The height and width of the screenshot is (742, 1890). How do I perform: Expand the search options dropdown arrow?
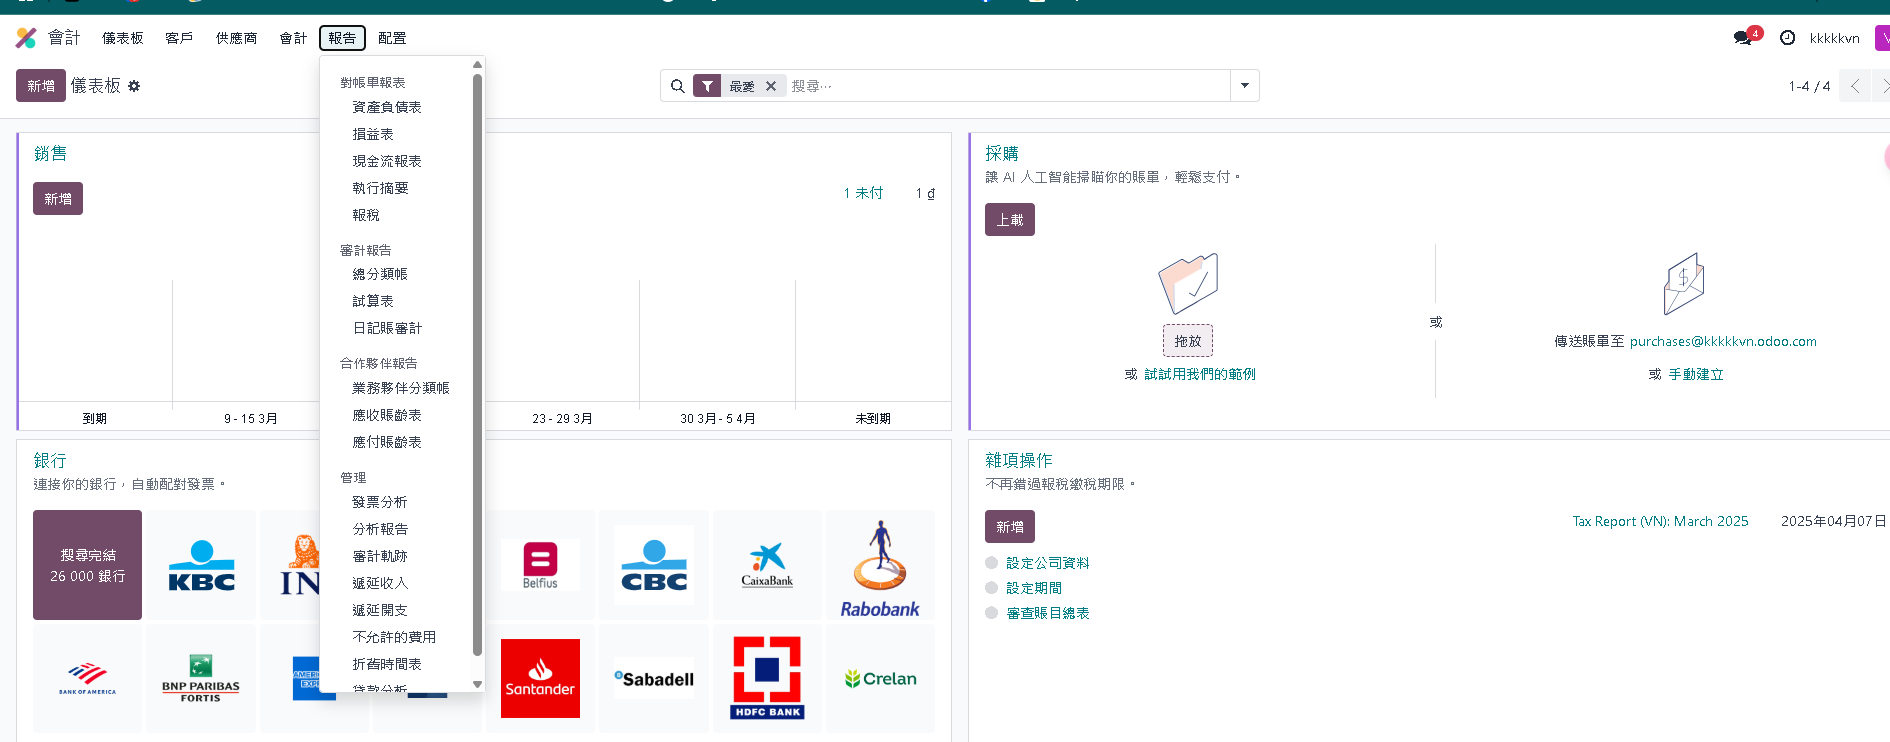pyautogui.click(x=1245, y=86)
